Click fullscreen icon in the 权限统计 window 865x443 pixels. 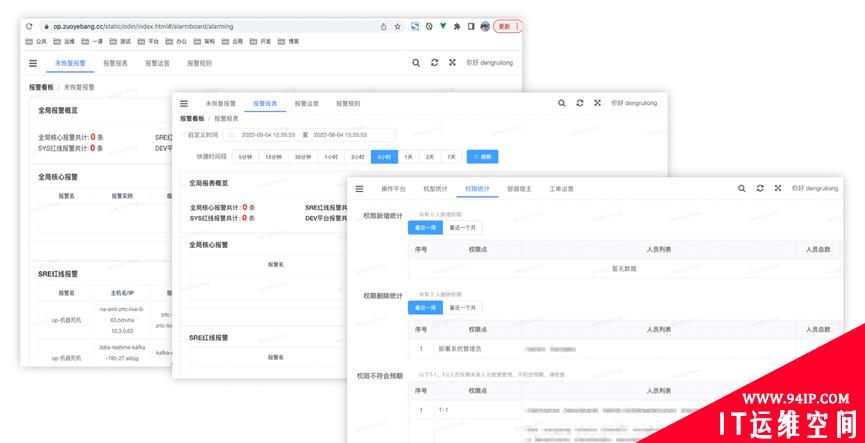click(778, 188)
